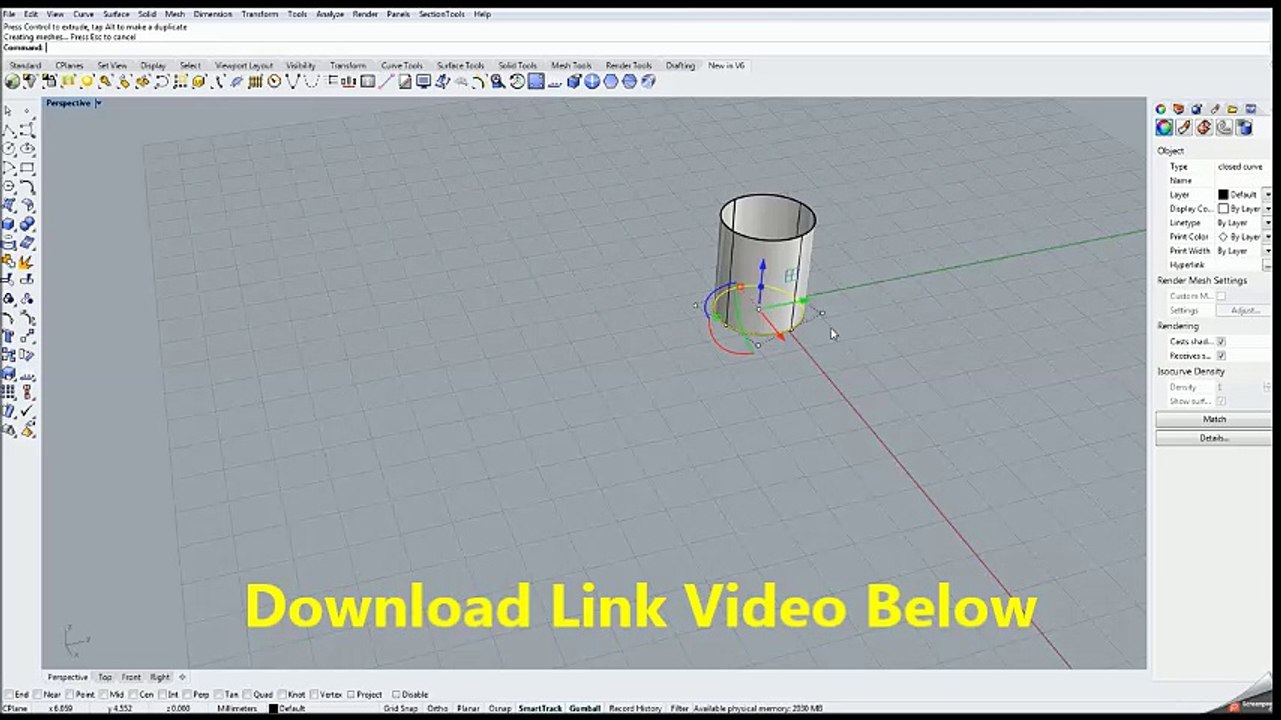Open the Print Width dropdown
Viewport: 1281px width, 720px height.
point(1268,251)
